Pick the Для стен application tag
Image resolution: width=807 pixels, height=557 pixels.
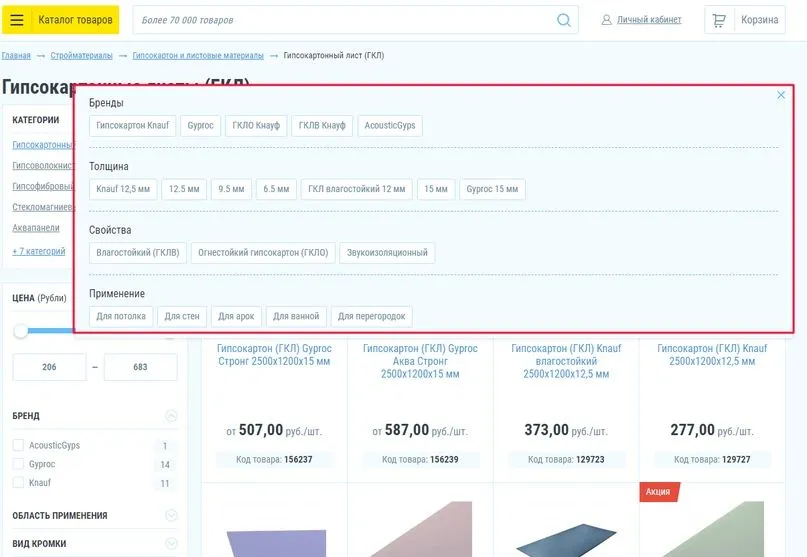(x=182, y=316)
